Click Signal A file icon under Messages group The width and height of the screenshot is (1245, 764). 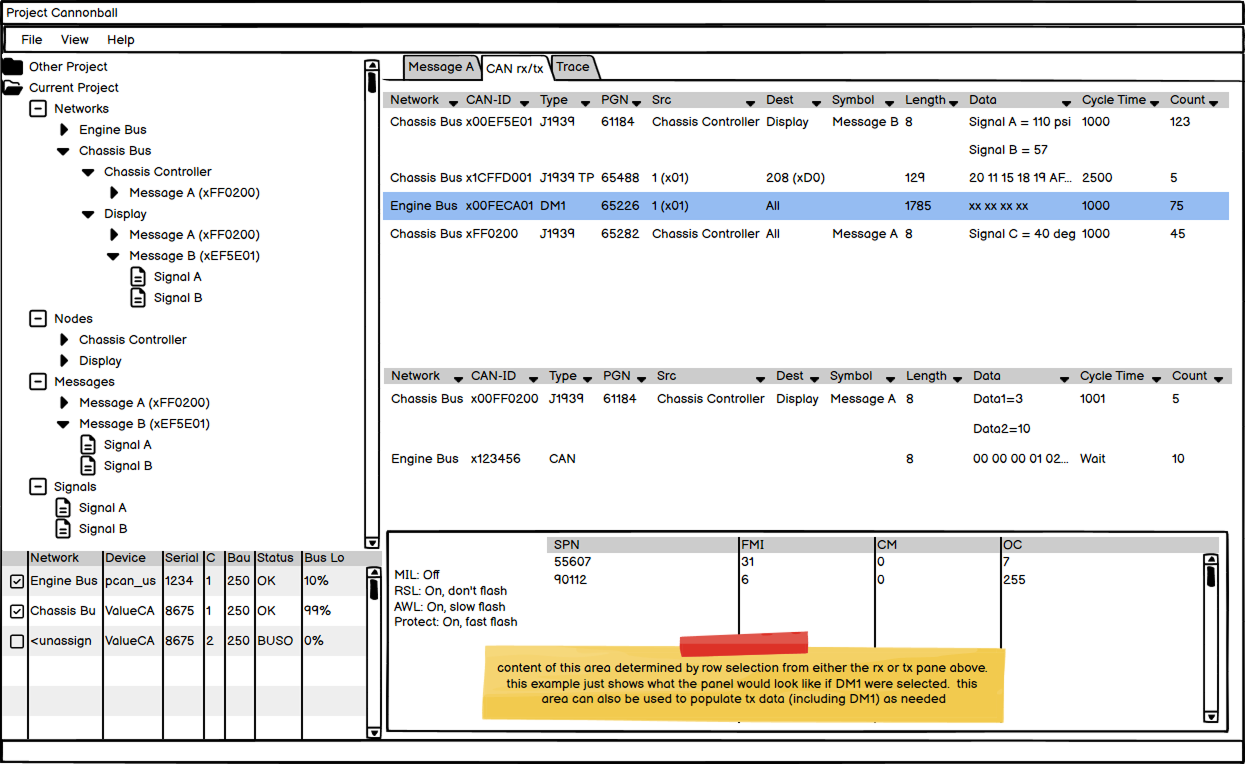88,445
